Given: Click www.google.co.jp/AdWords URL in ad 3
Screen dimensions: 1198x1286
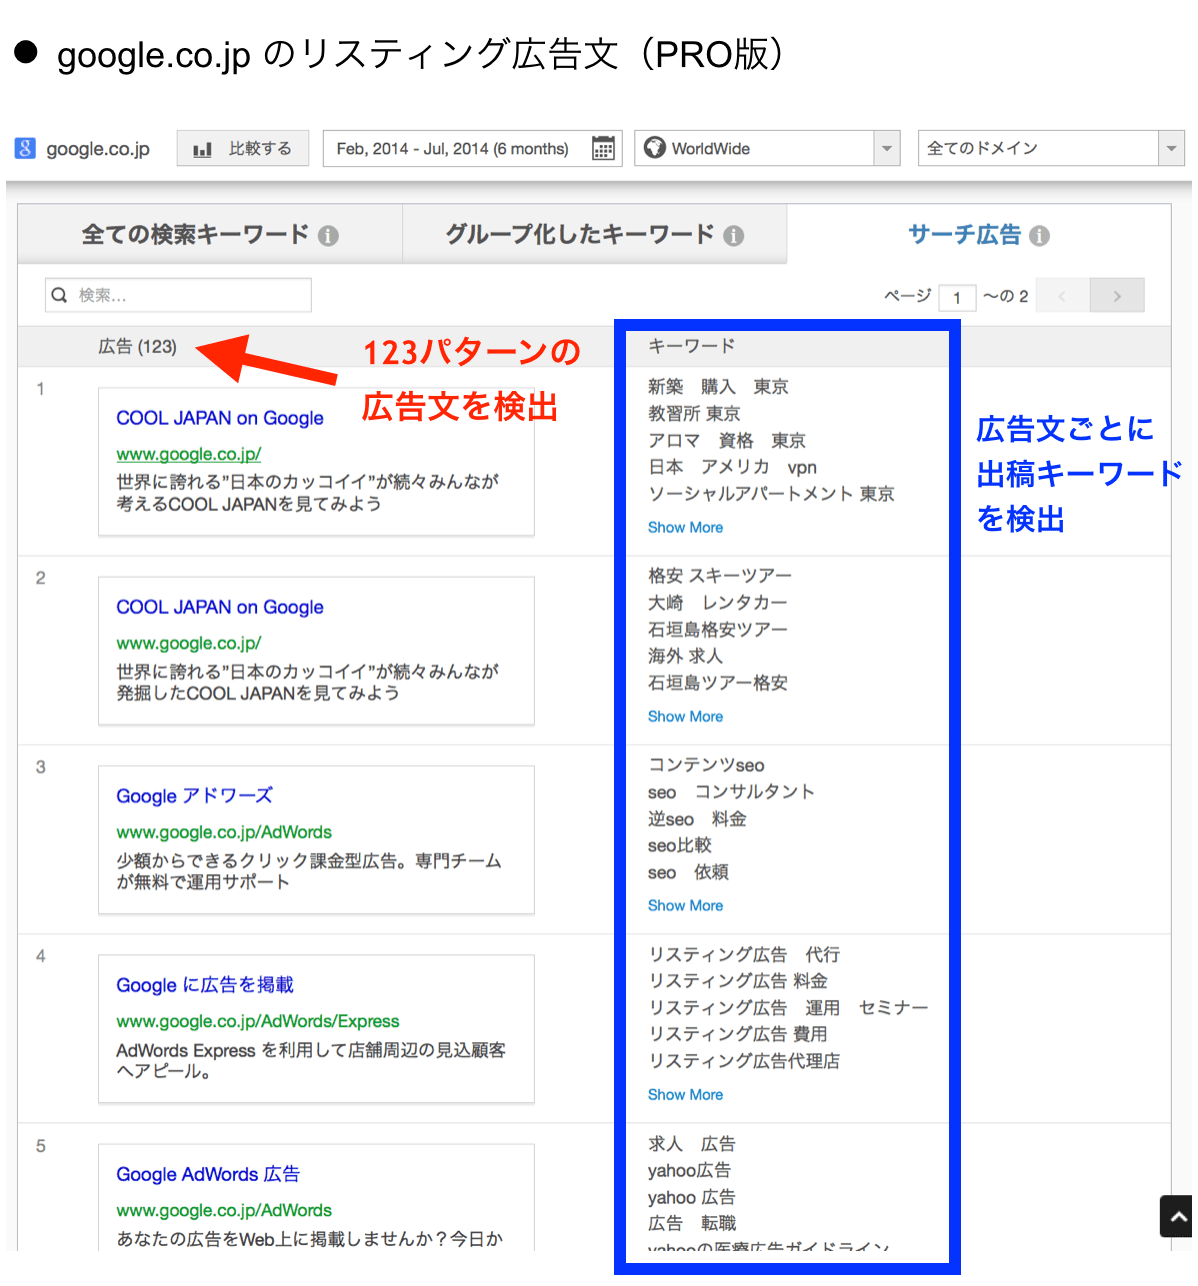Looking at the screenshot, I should pyautogui.click(x=224, y=832).
